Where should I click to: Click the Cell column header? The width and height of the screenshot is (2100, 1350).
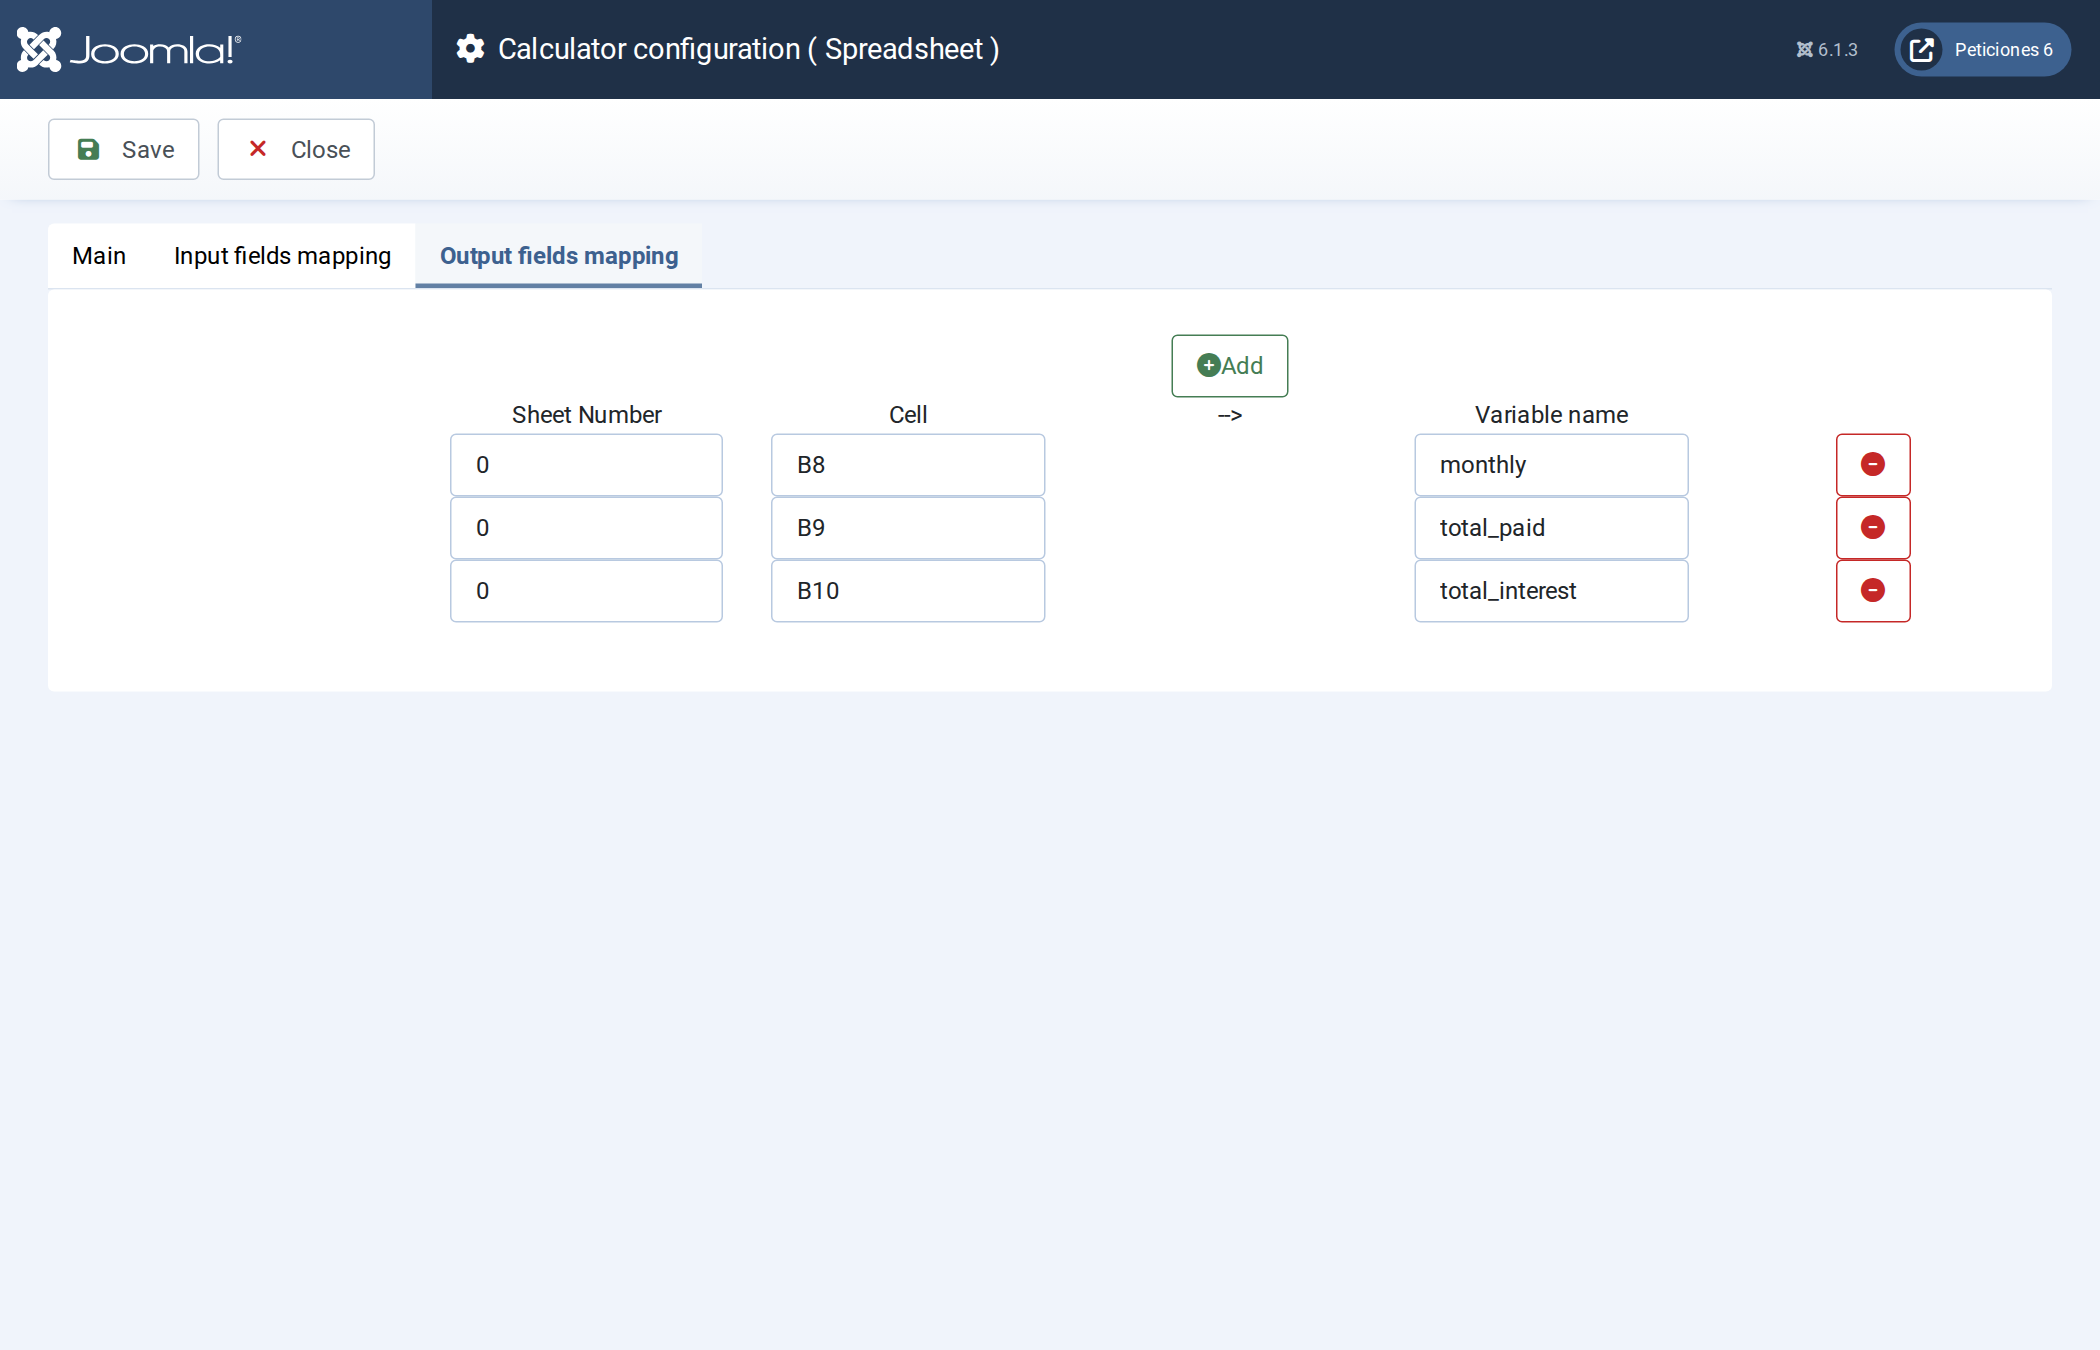908,415
